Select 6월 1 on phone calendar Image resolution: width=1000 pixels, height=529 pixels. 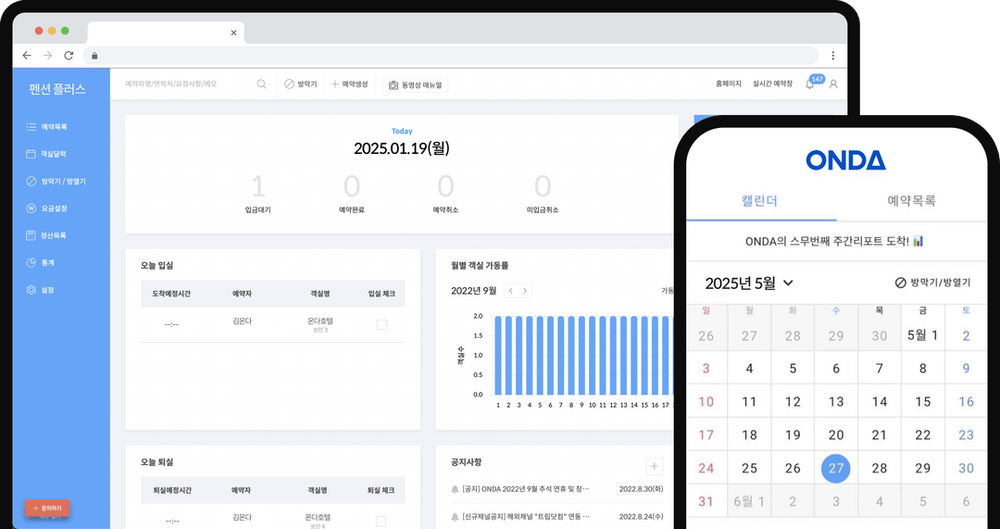[x=749, y=502]
